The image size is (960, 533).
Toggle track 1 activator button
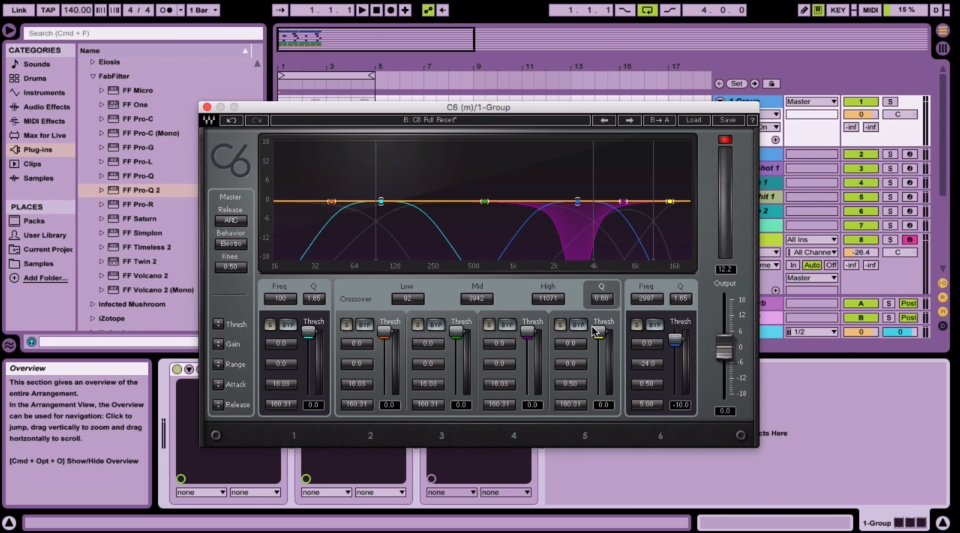coord(860,102)
